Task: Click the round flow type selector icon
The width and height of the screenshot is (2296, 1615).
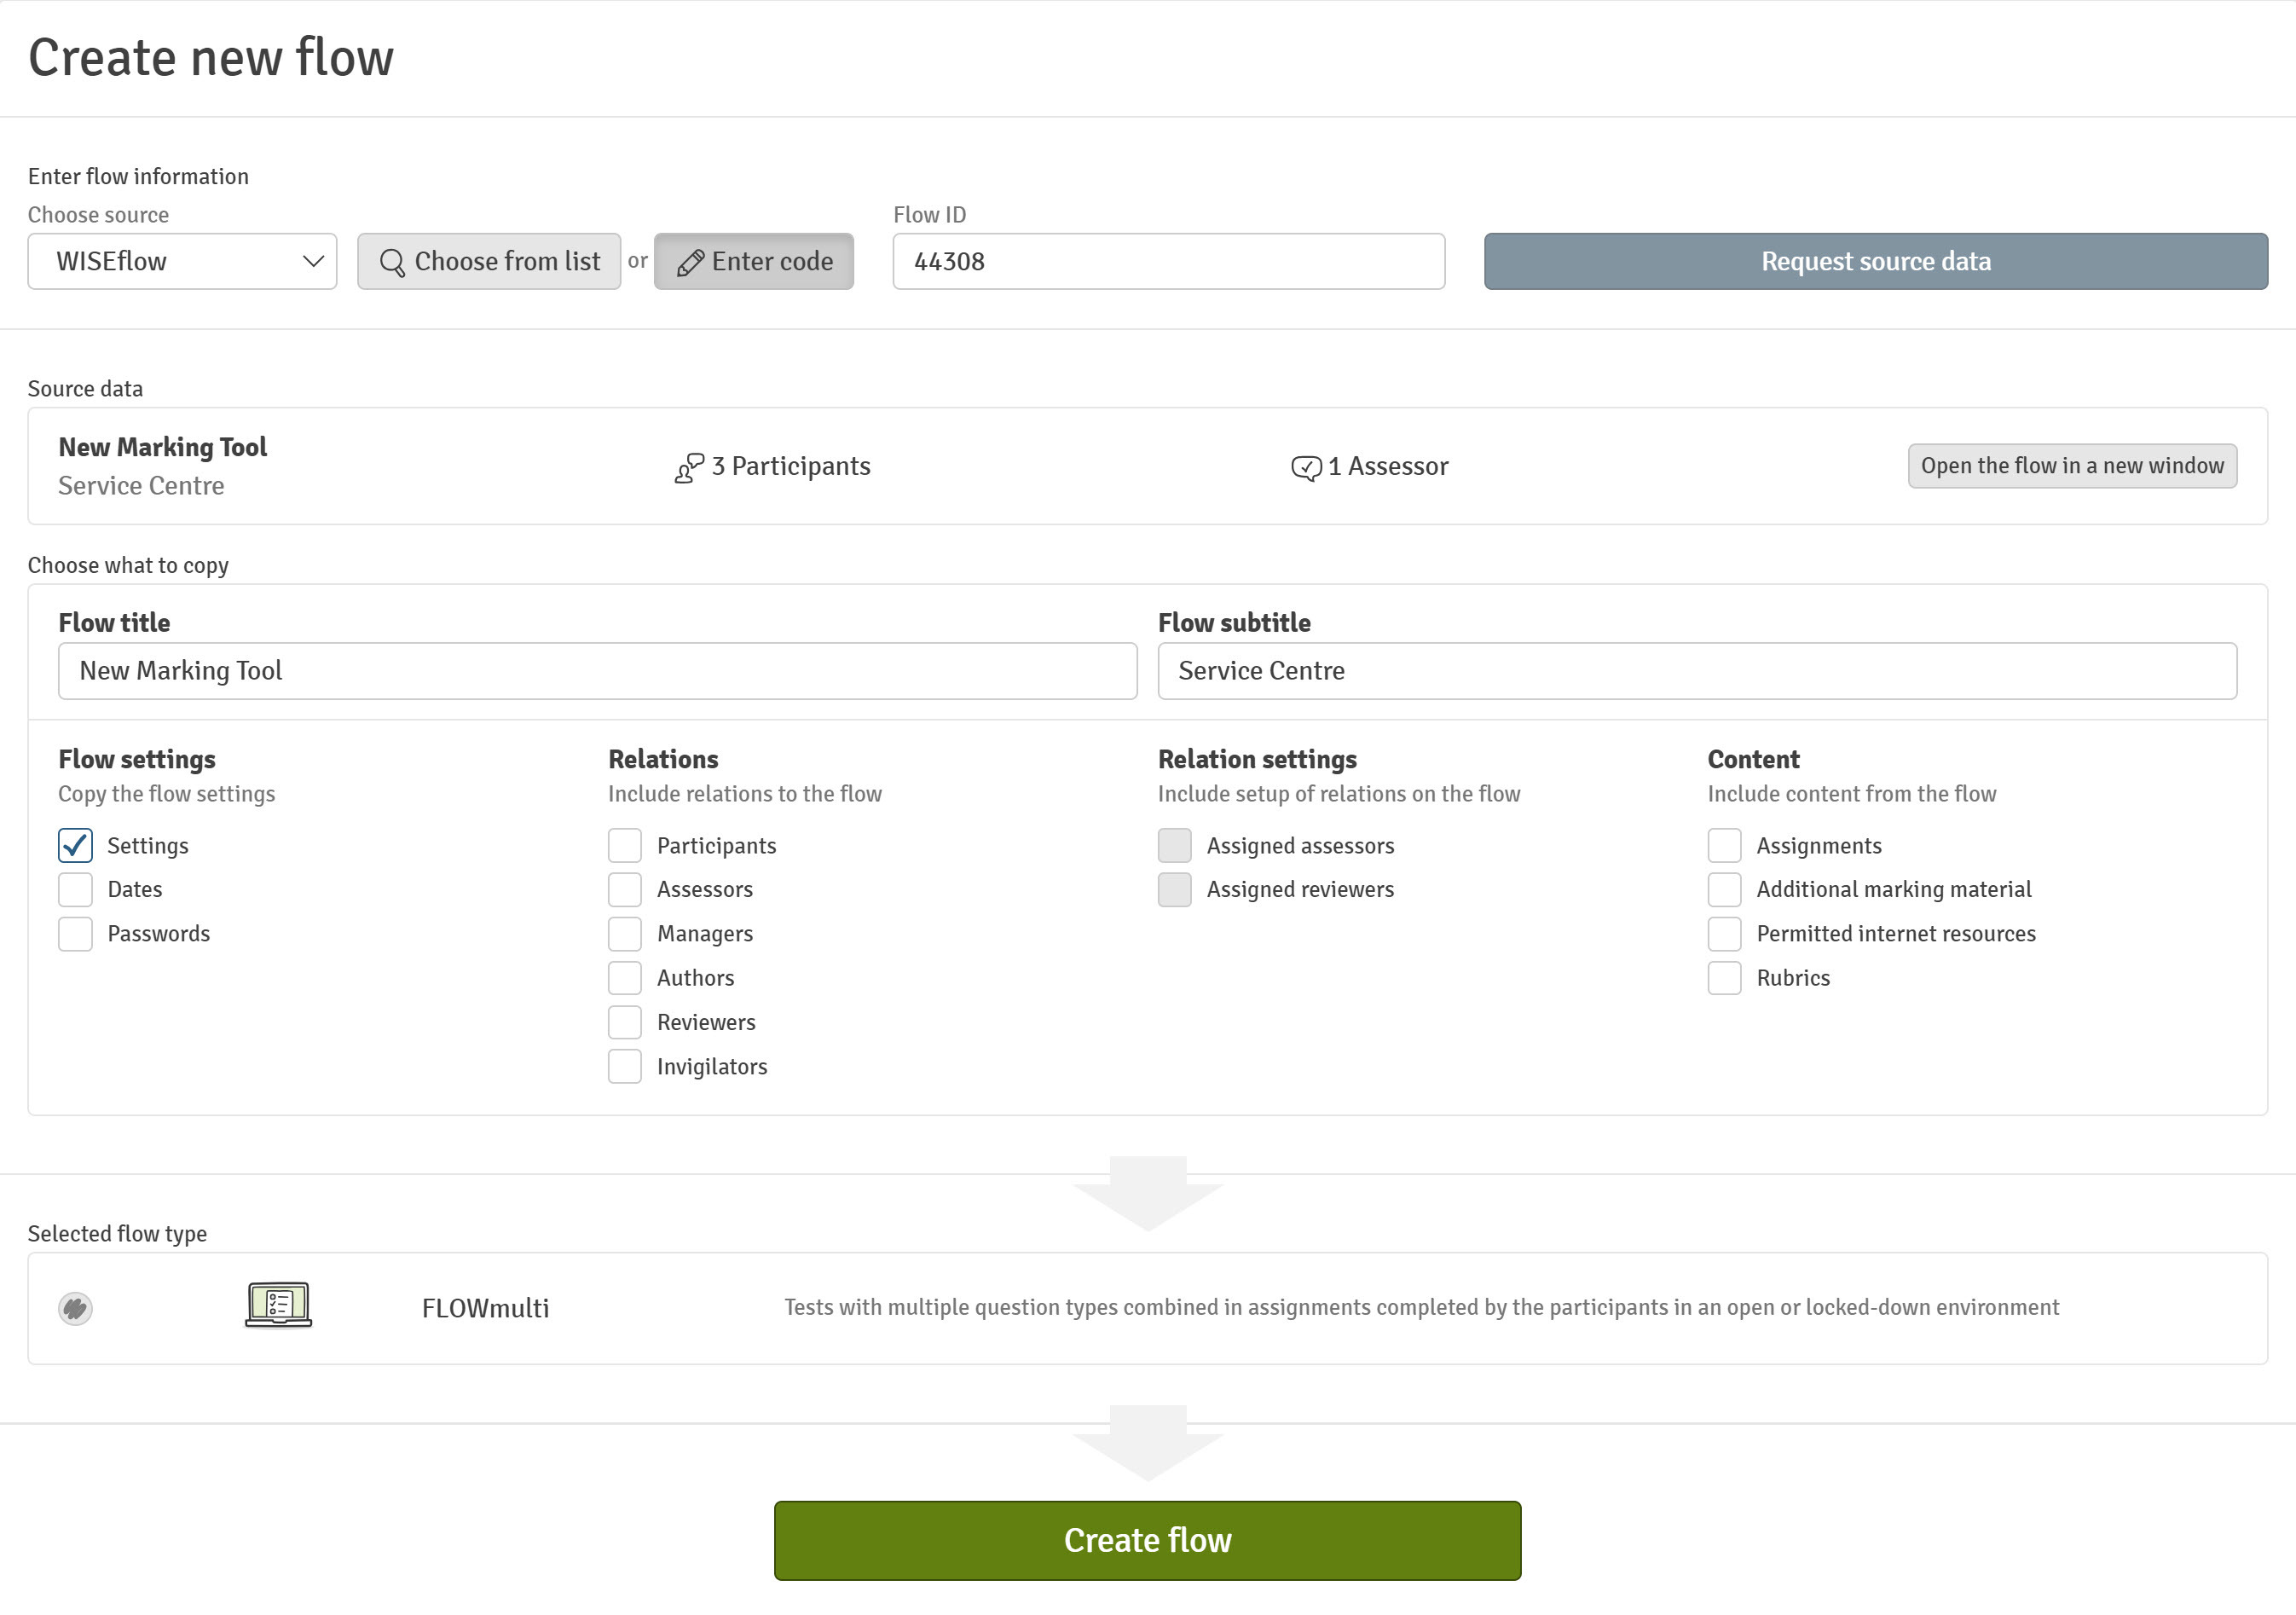Action: [x=75, y=1308]
